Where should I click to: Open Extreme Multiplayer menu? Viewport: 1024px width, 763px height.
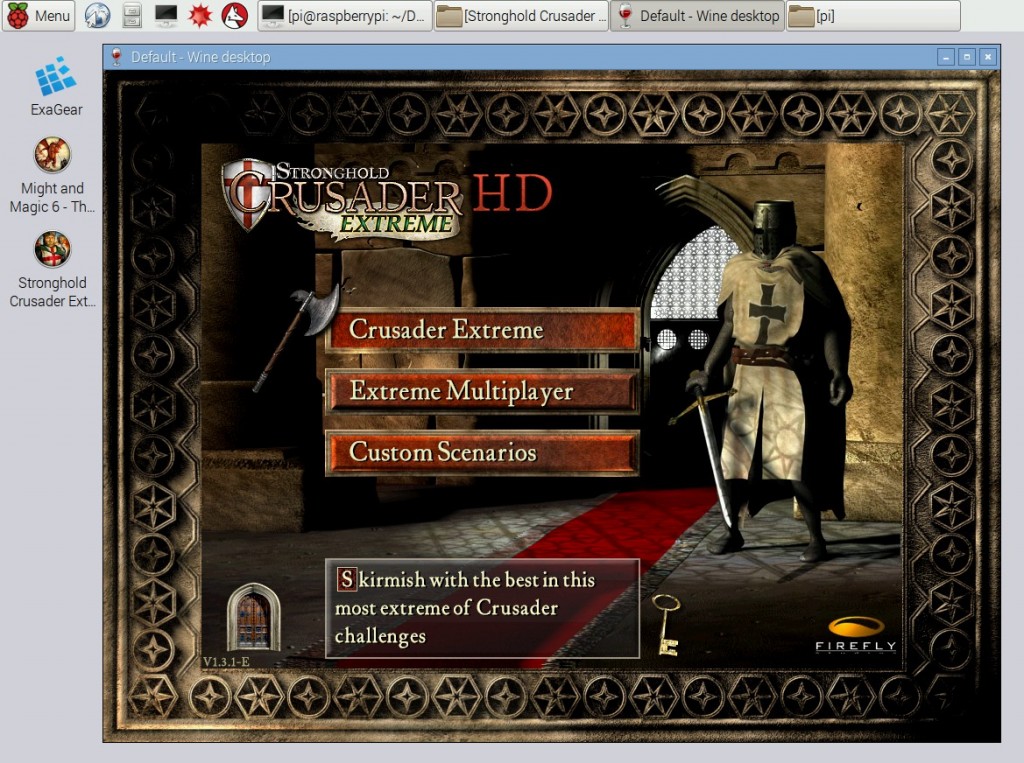click(482, 391)
